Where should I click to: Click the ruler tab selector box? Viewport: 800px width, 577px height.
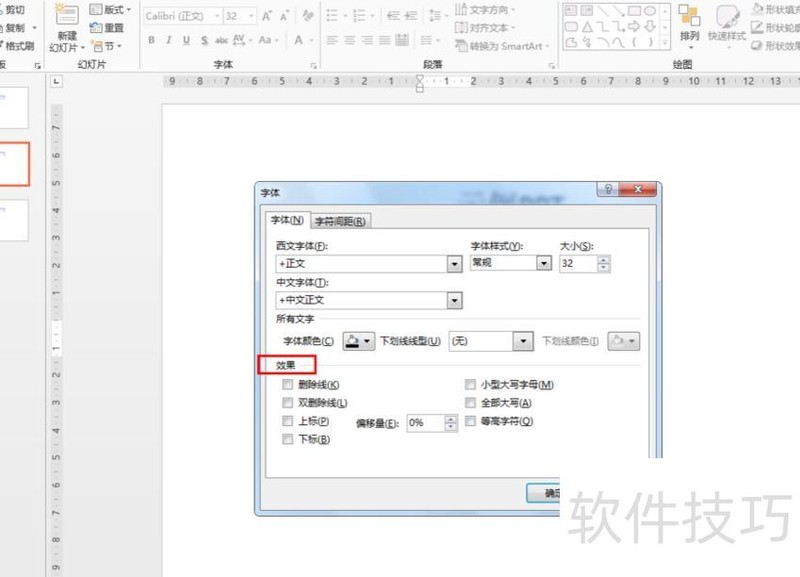(57, 81)
